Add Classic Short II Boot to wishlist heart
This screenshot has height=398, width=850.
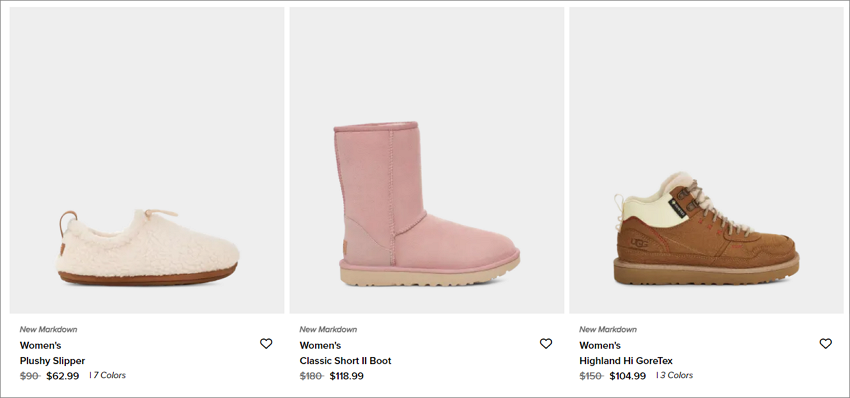pyautogui.click(x=545, y=344)
